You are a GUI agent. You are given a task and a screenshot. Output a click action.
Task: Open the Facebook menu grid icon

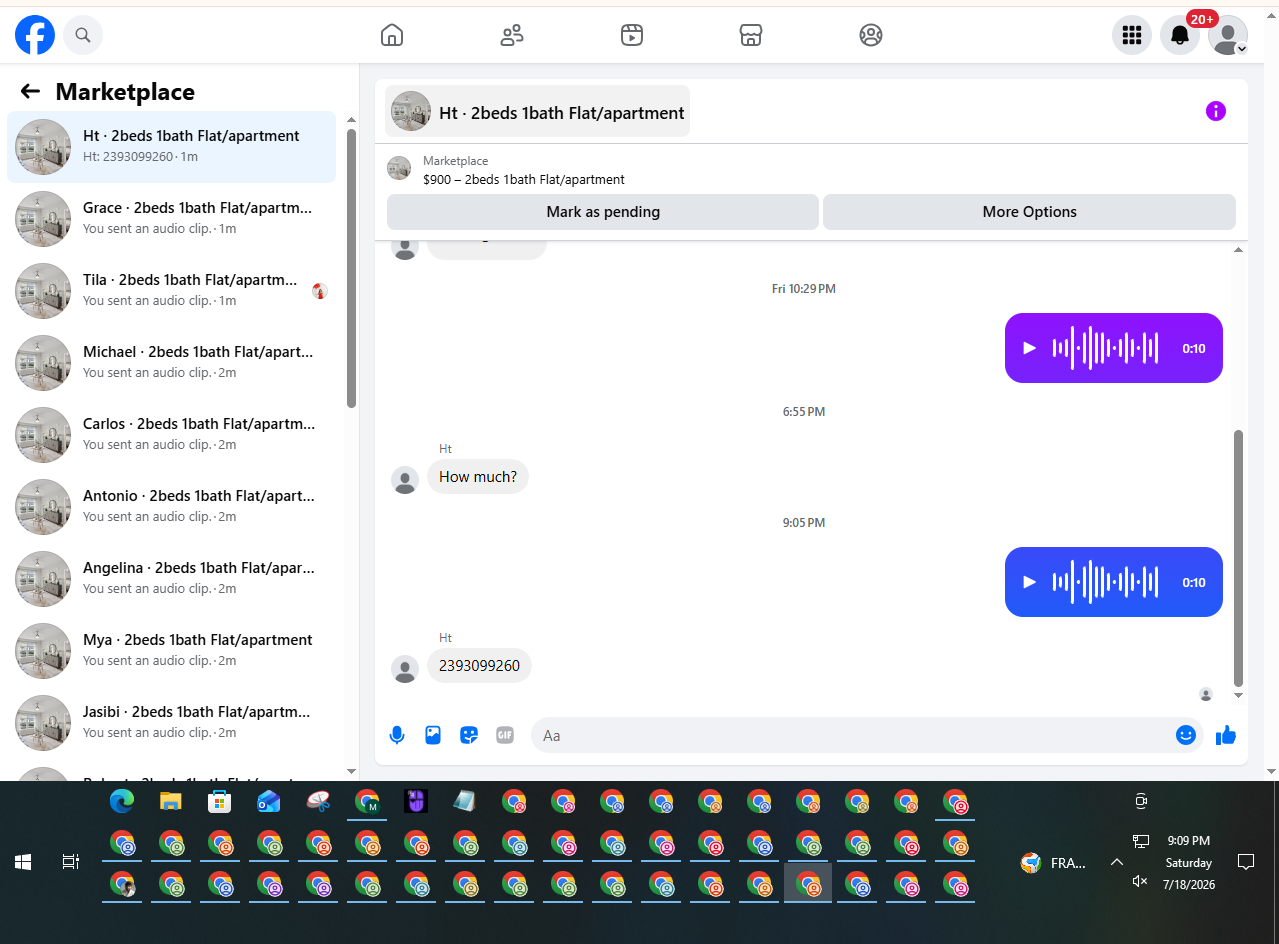pos(1132,35)
